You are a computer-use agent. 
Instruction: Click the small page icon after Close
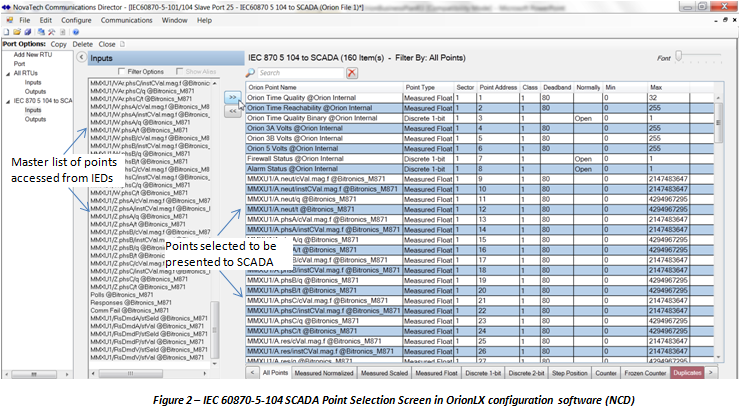(x=122, y=44)
